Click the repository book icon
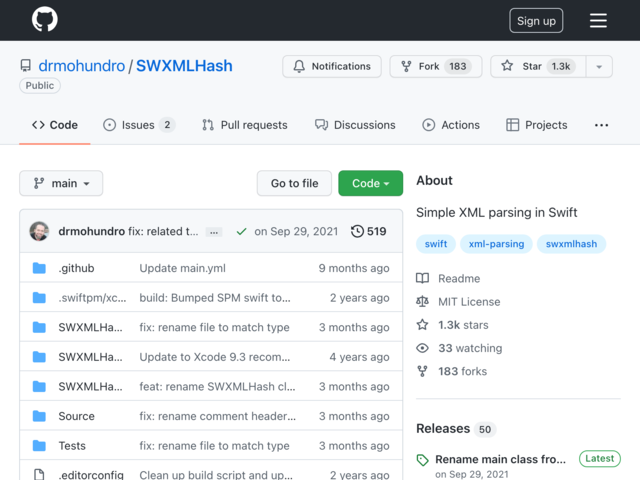Viewport: 640px width, 480px height. pos(25,66)
